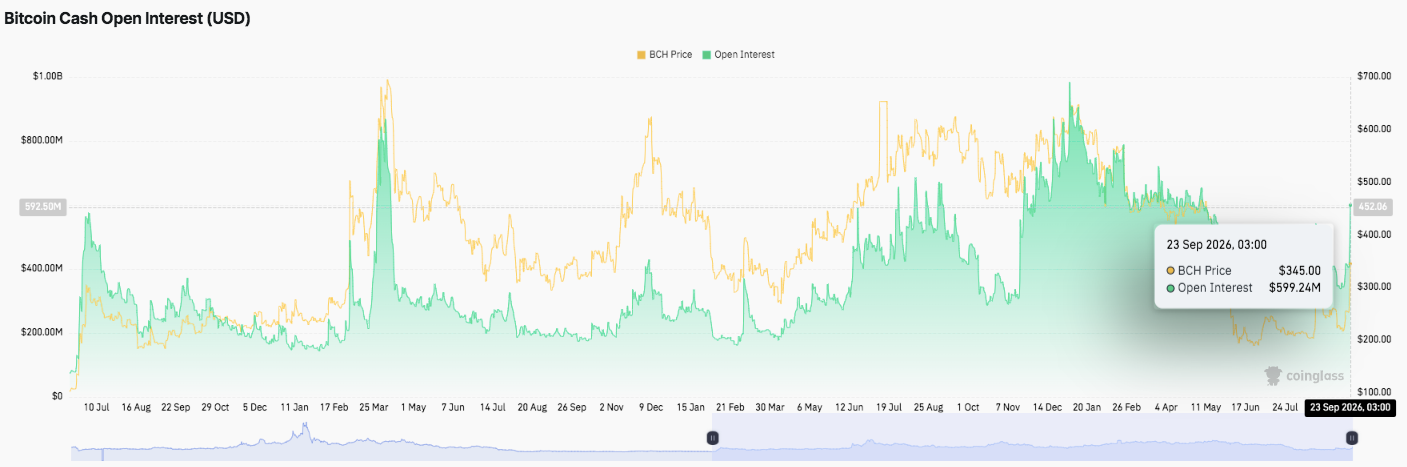
Task: Click the Bitcoin Cash Open Interest (USD) title
Action: coord(127,18)
